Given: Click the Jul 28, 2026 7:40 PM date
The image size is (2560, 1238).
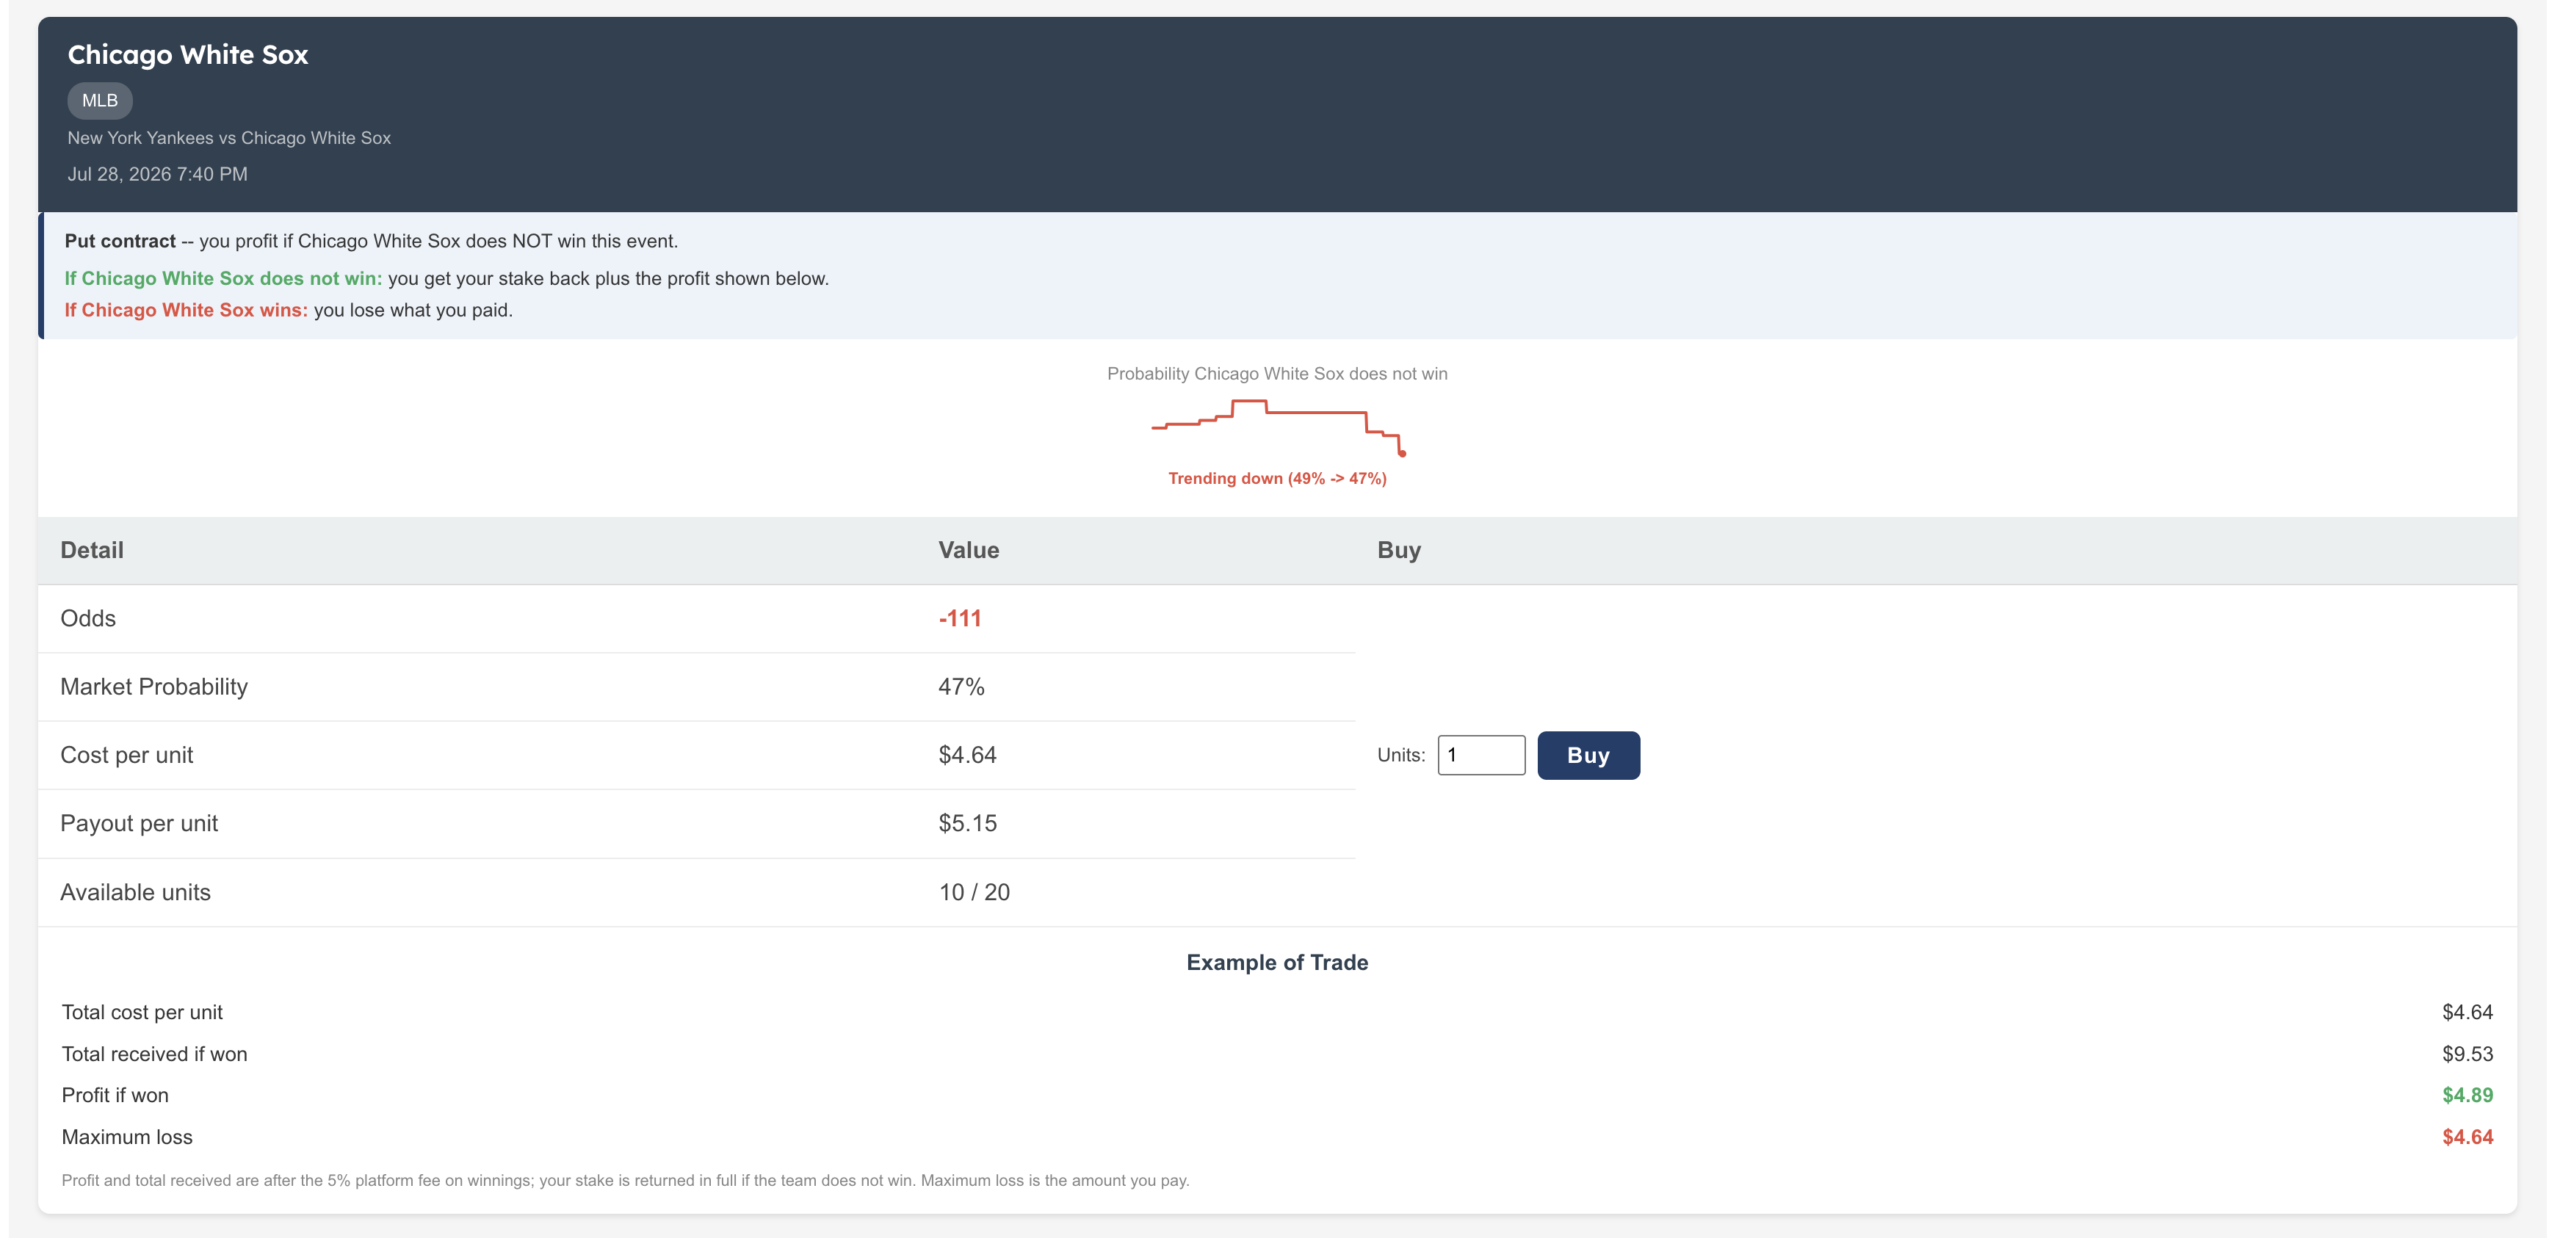Looking at the screenshot, I should point(158,174).
